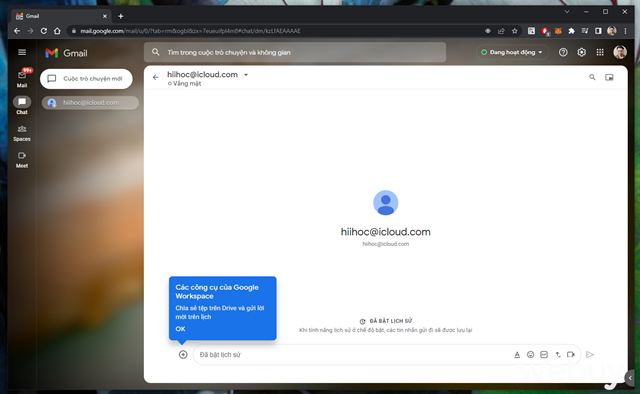Viewport: 640px width, 394px height.
Task: Select the Gmail browser tab
Action: (x=61, y=16)
